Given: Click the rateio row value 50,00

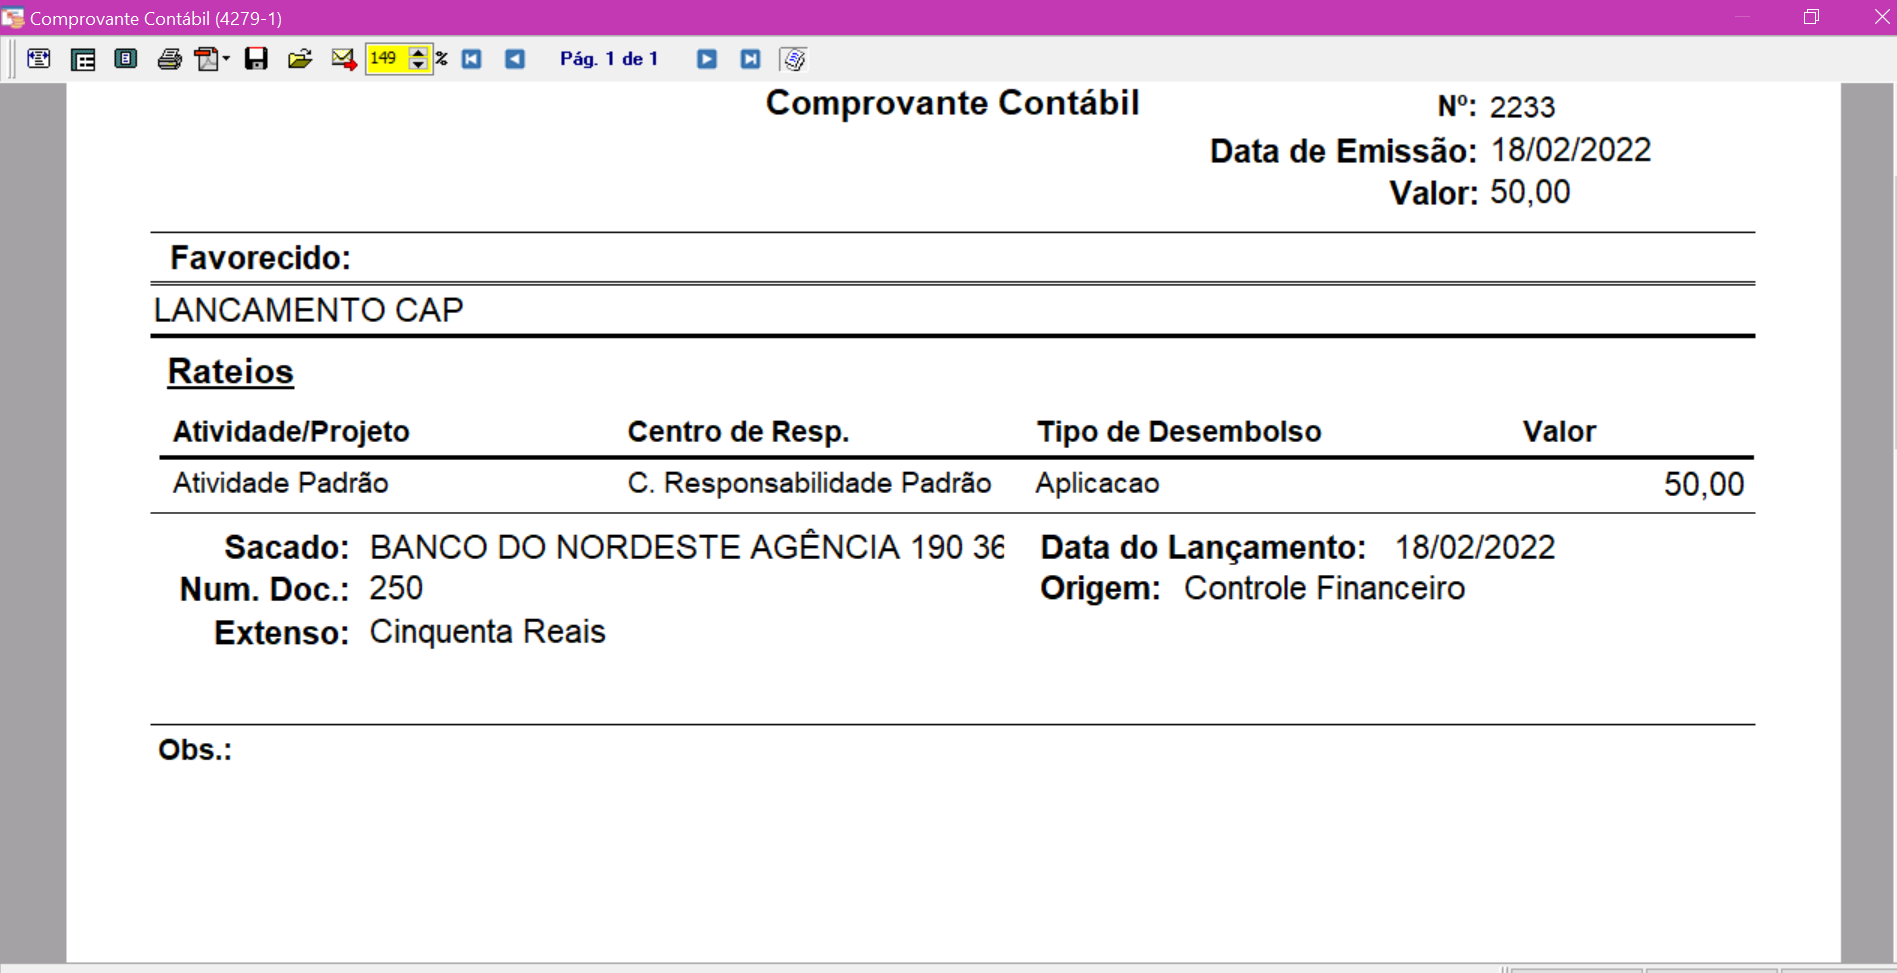Looking at the screenshot, I should [x=1704, y=485].
